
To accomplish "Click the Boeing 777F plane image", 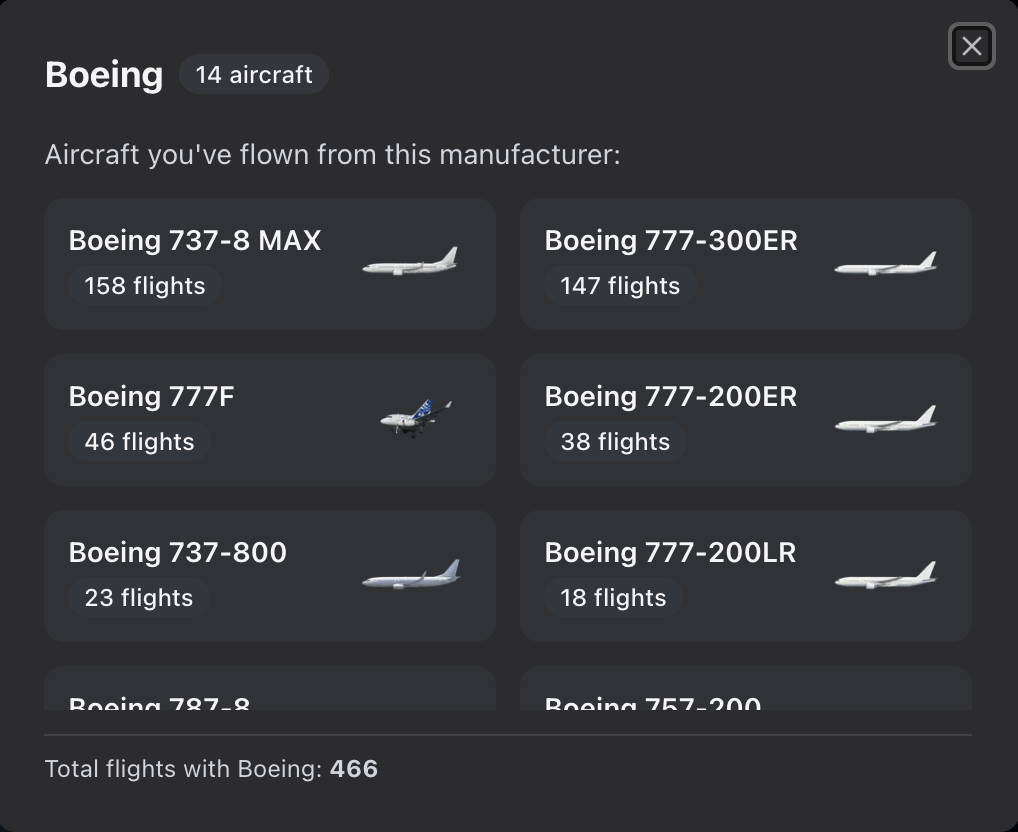I will click(416, 418).
